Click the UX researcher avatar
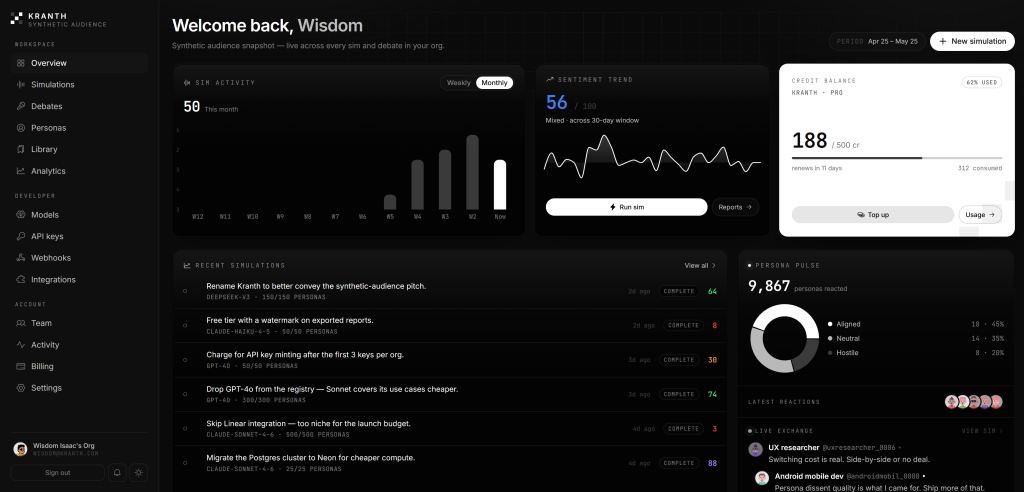This screenshot has width=1024, height=492. point(756,449)
